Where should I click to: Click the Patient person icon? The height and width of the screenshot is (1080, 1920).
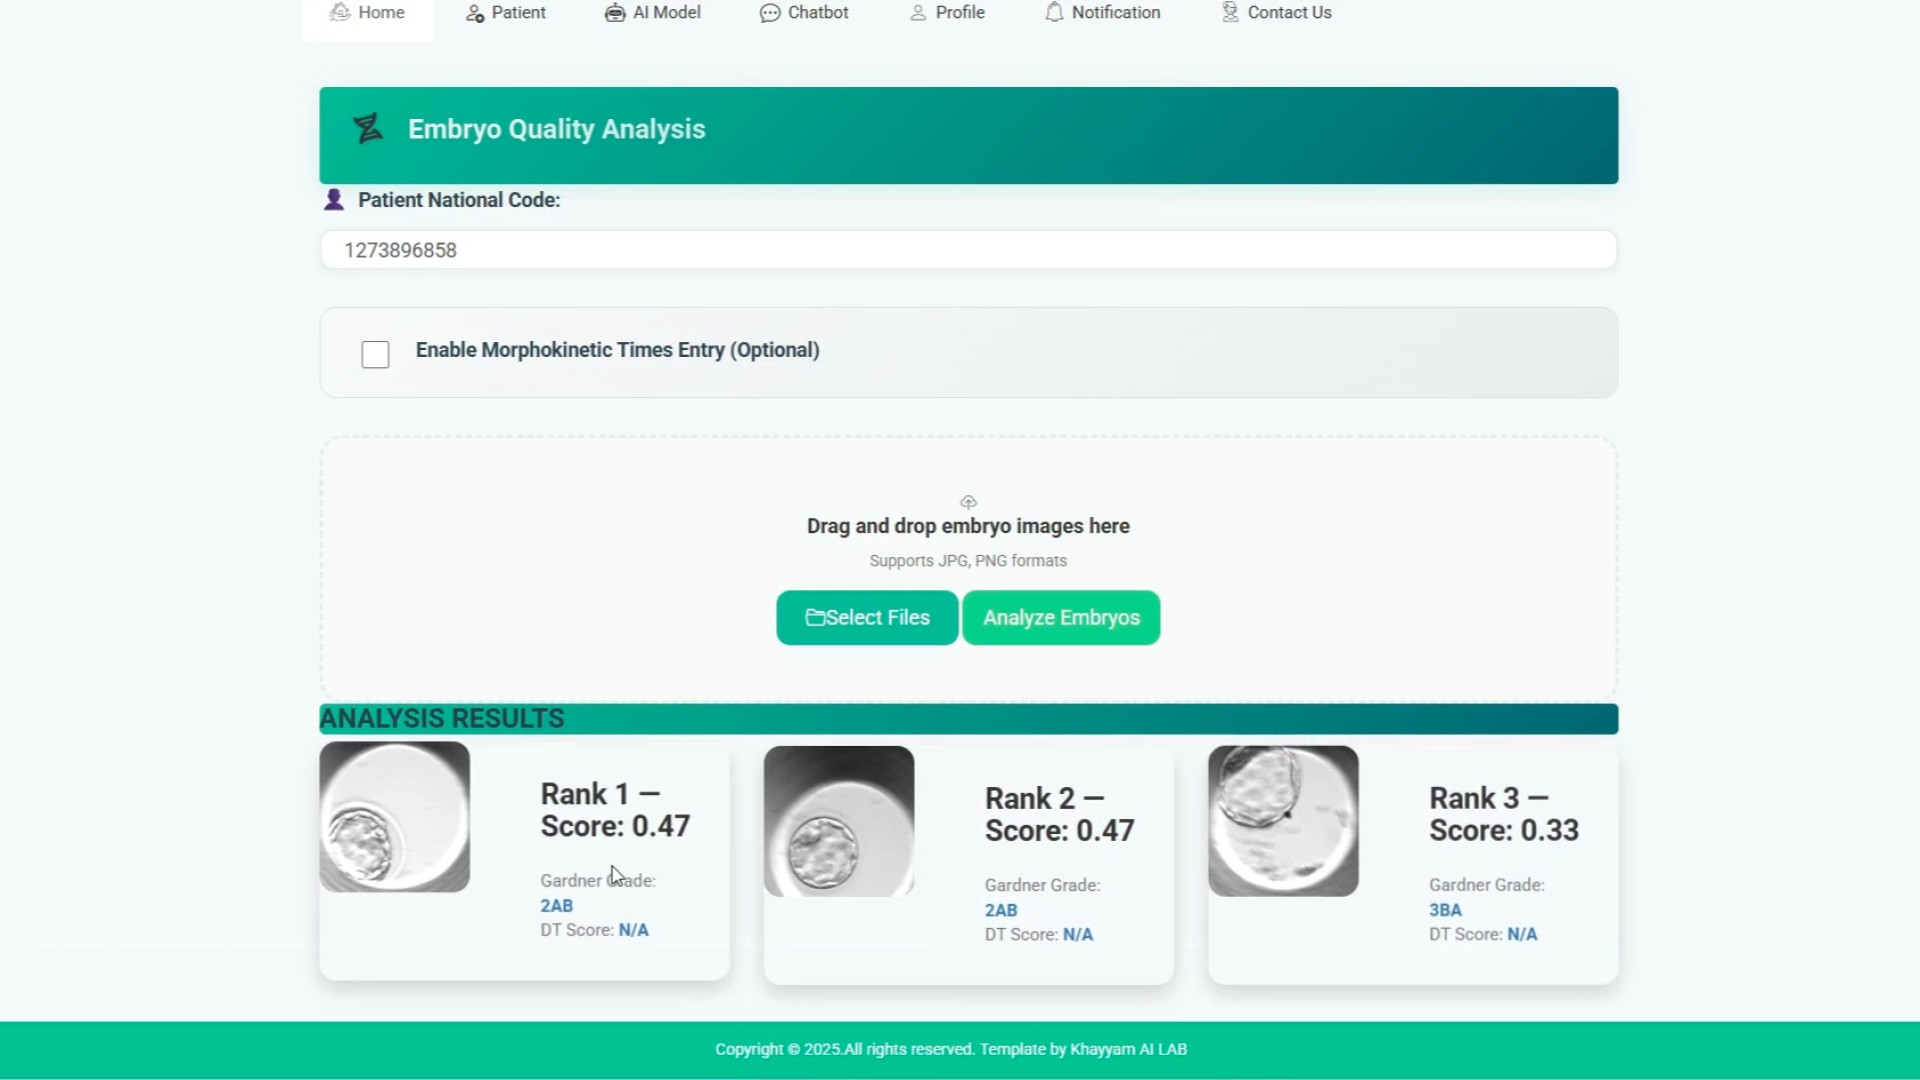tap(475, 13)
